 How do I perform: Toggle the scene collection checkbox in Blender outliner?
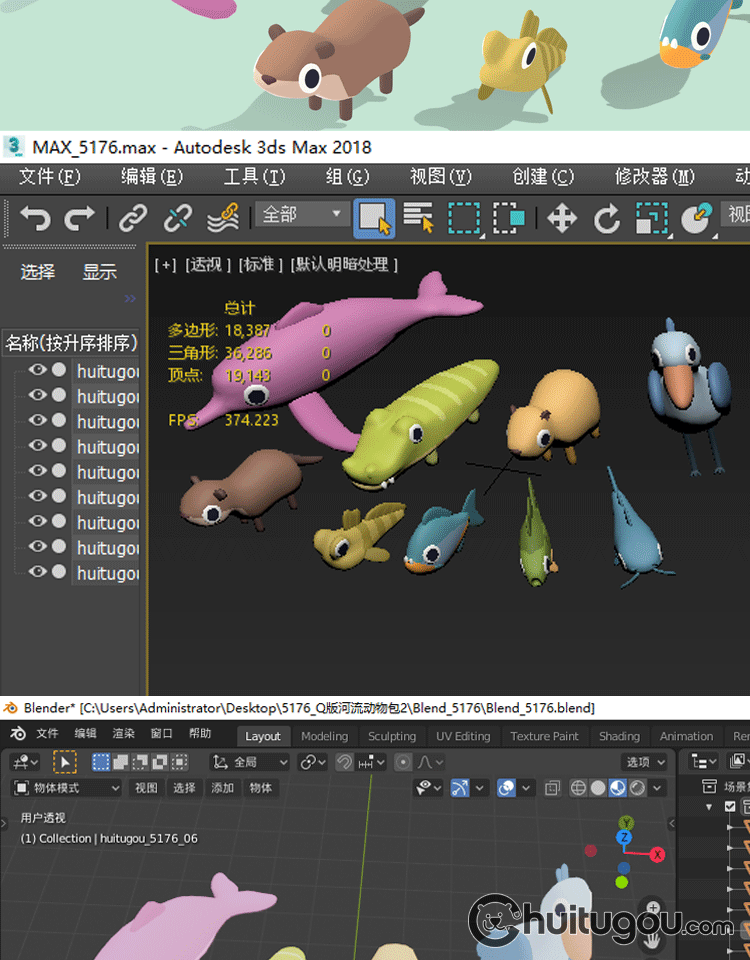pos(730,807)
